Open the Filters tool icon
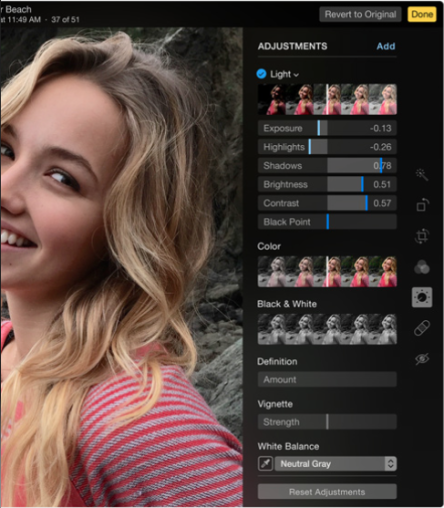The image size is (444, 508). (x=422, y=267)
